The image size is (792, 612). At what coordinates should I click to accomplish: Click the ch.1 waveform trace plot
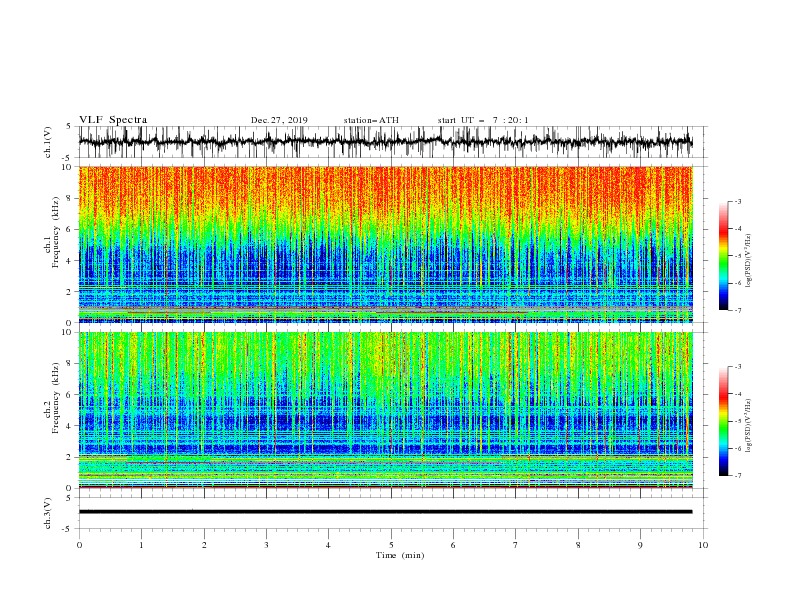(385, 142)
